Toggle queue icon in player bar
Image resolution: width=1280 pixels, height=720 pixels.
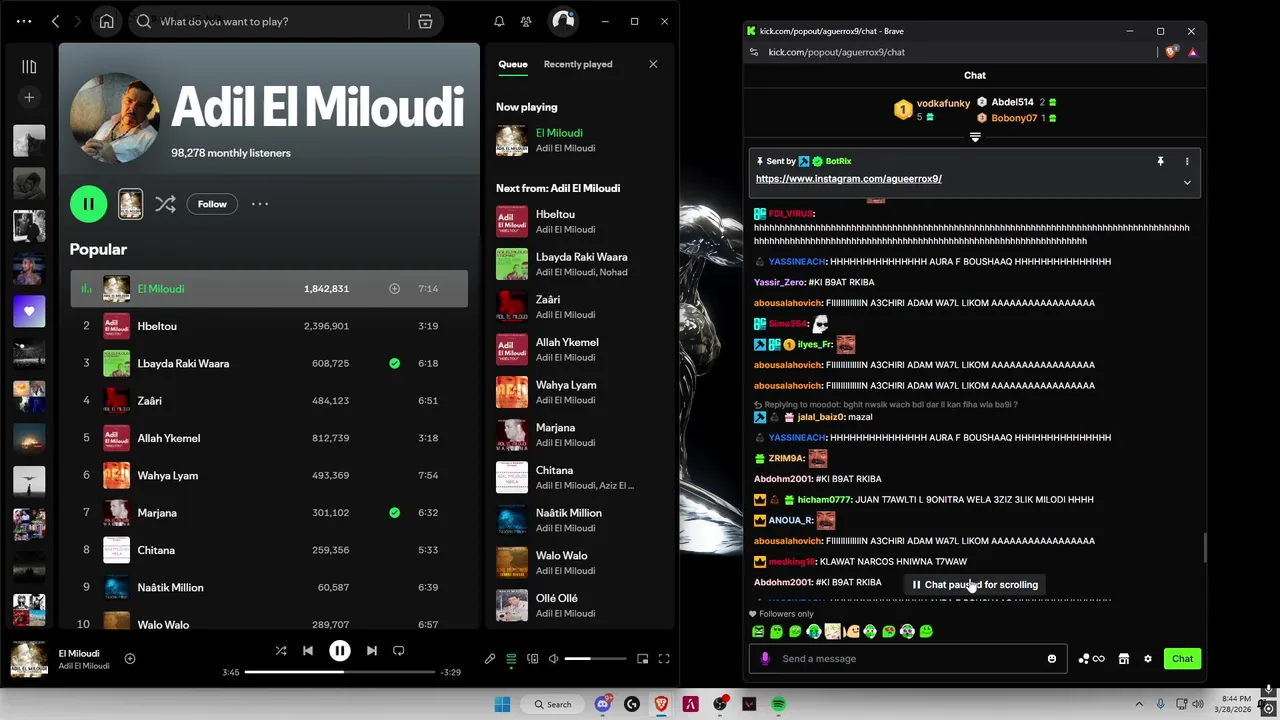pyautogui.click(x=511, y=659)
